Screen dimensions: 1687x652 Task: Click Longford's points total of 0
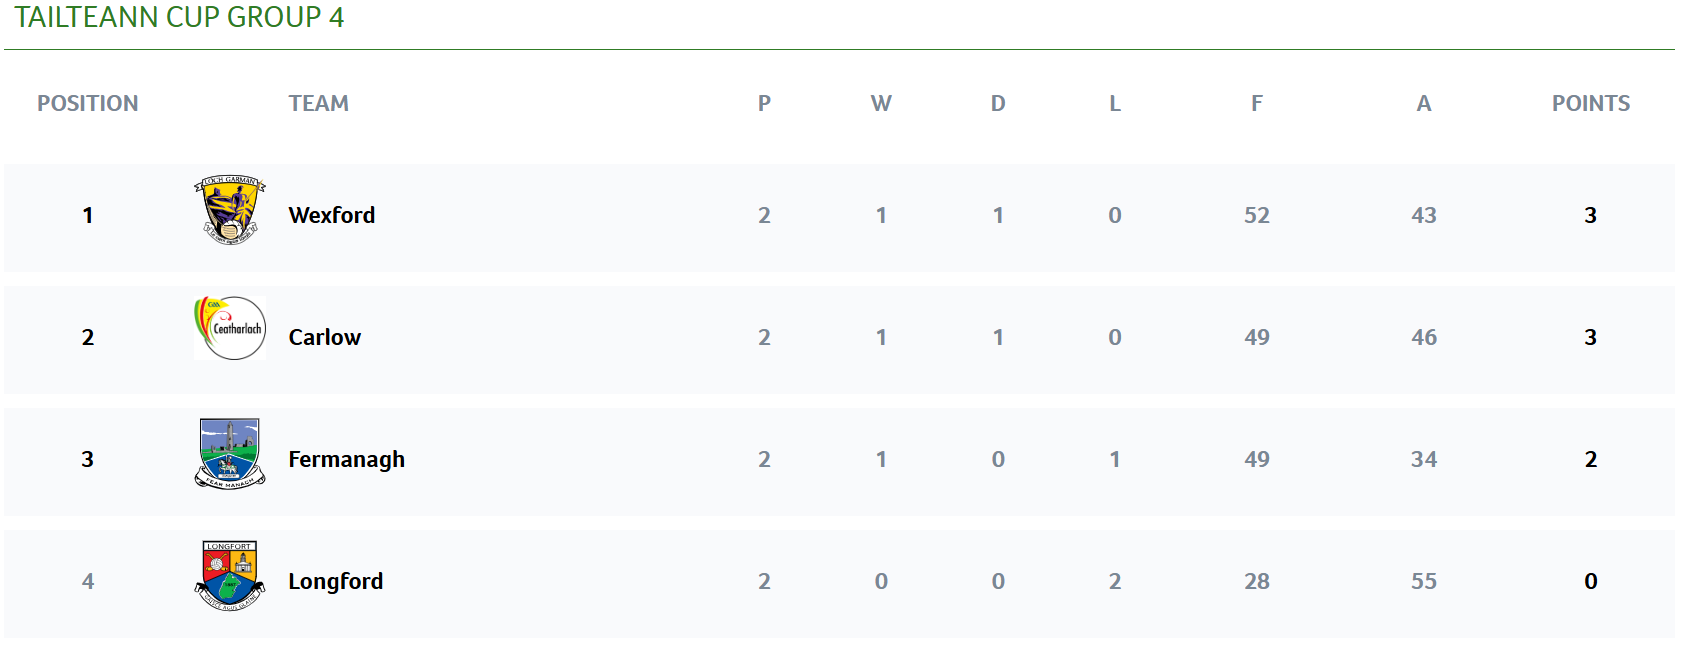click(1591, 581)
